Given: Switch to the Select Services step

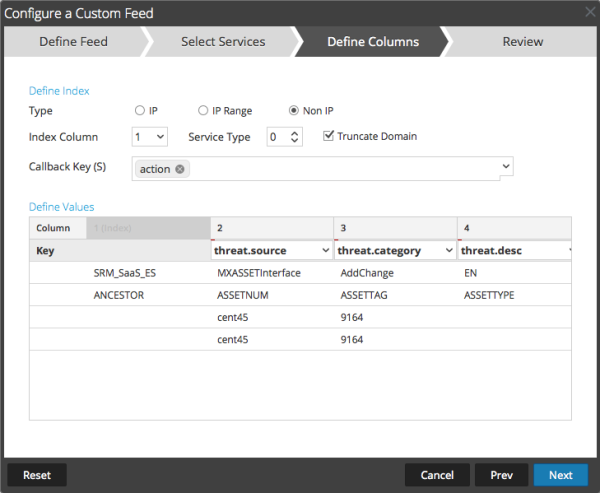Looking at the screenshot, I should pyautogui.click(x=222, y=42).
